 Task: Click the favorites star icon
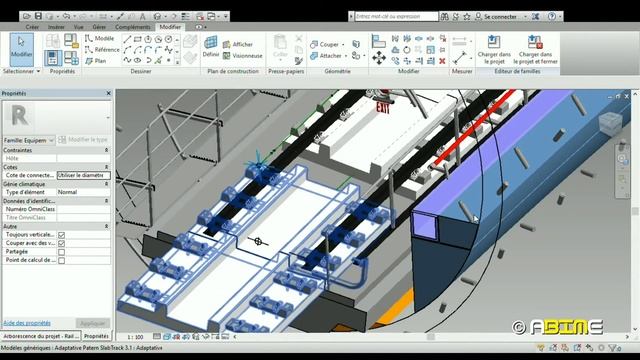(467, 16)
